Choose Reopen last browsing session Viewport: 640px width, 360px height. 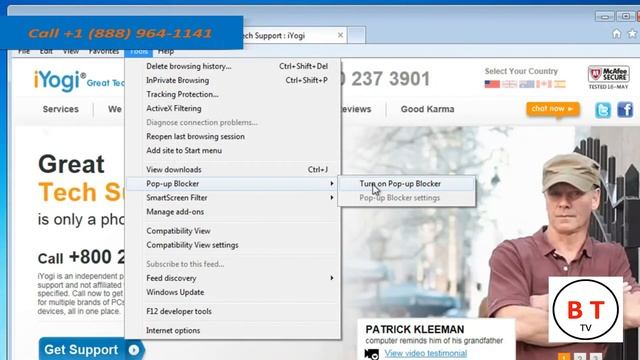coord(233,136)
